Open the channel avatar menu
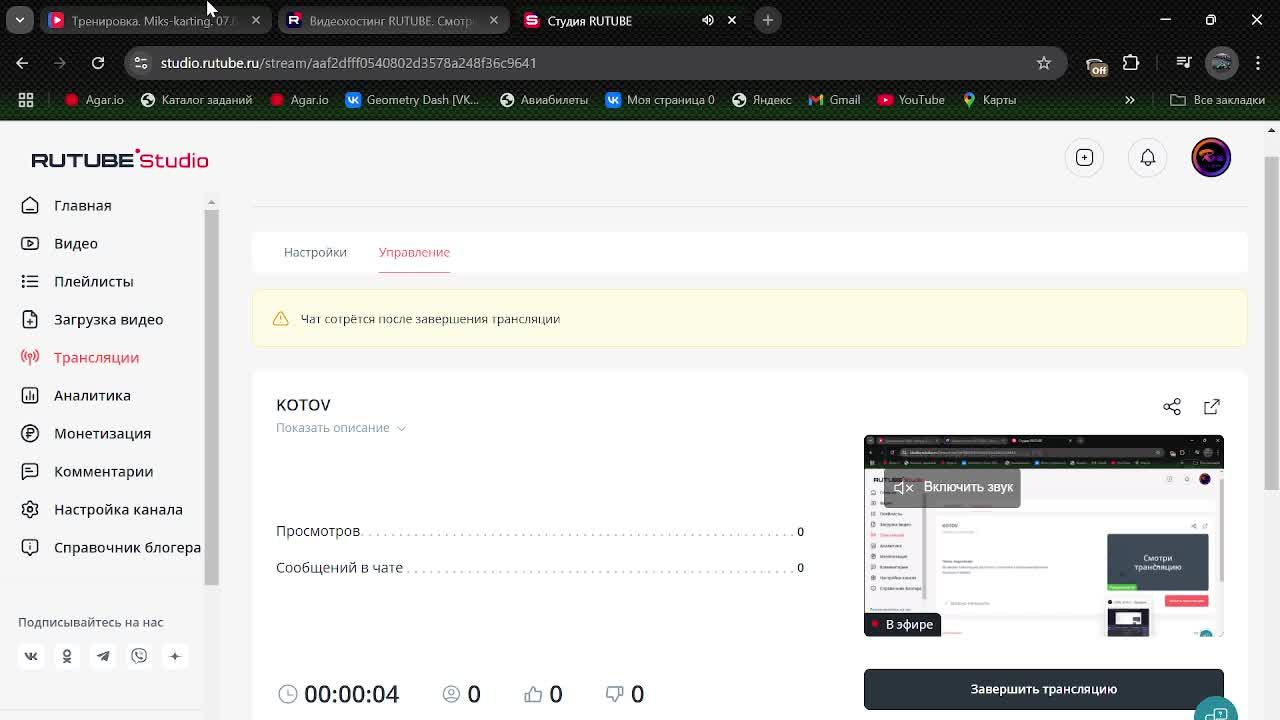The image size is (1280, 720). pos(1211,157)
